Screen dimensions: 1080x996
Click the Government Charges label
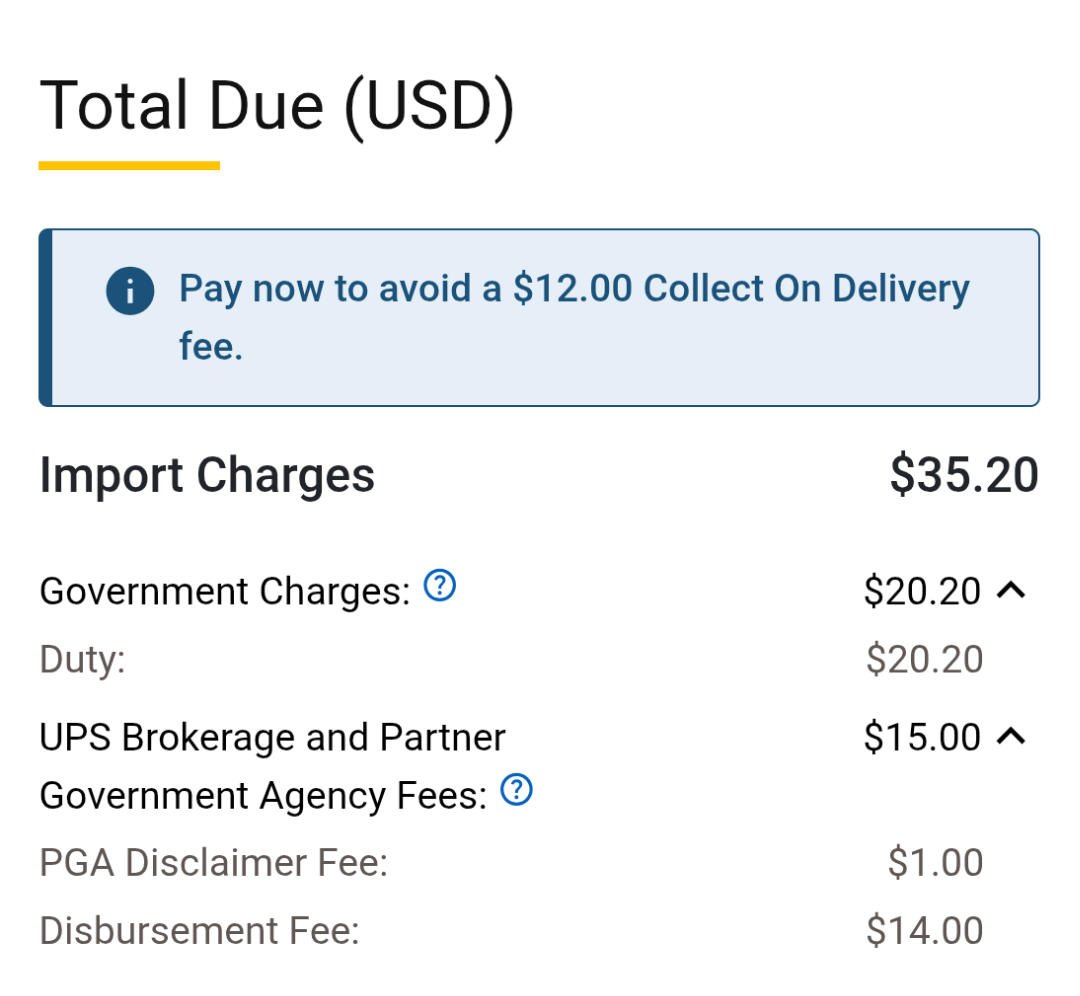coord(225,592)
